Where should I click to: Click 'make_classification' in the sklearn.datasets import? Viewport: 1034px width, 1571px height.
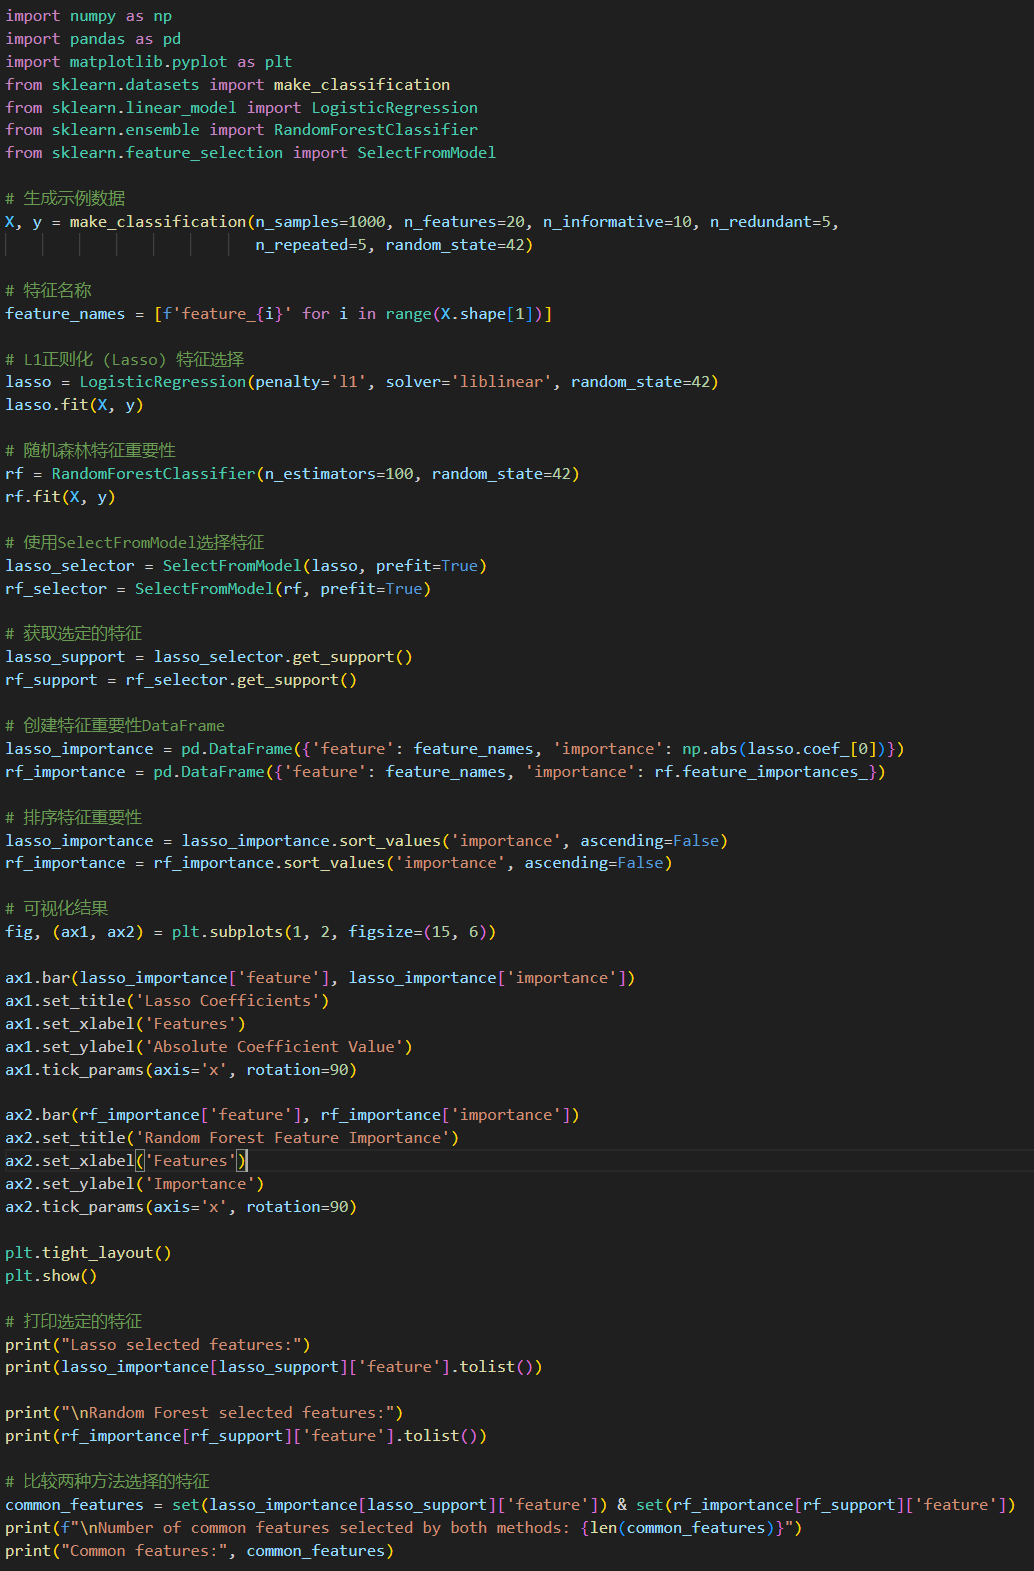tap(362, 85)
